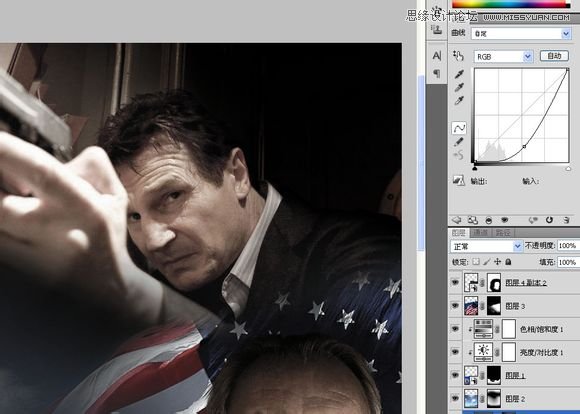Click the delete adjustment trash icon
The width and height of the screenshot is (580, 414).
pyautogui.click(x=566, y=220)
